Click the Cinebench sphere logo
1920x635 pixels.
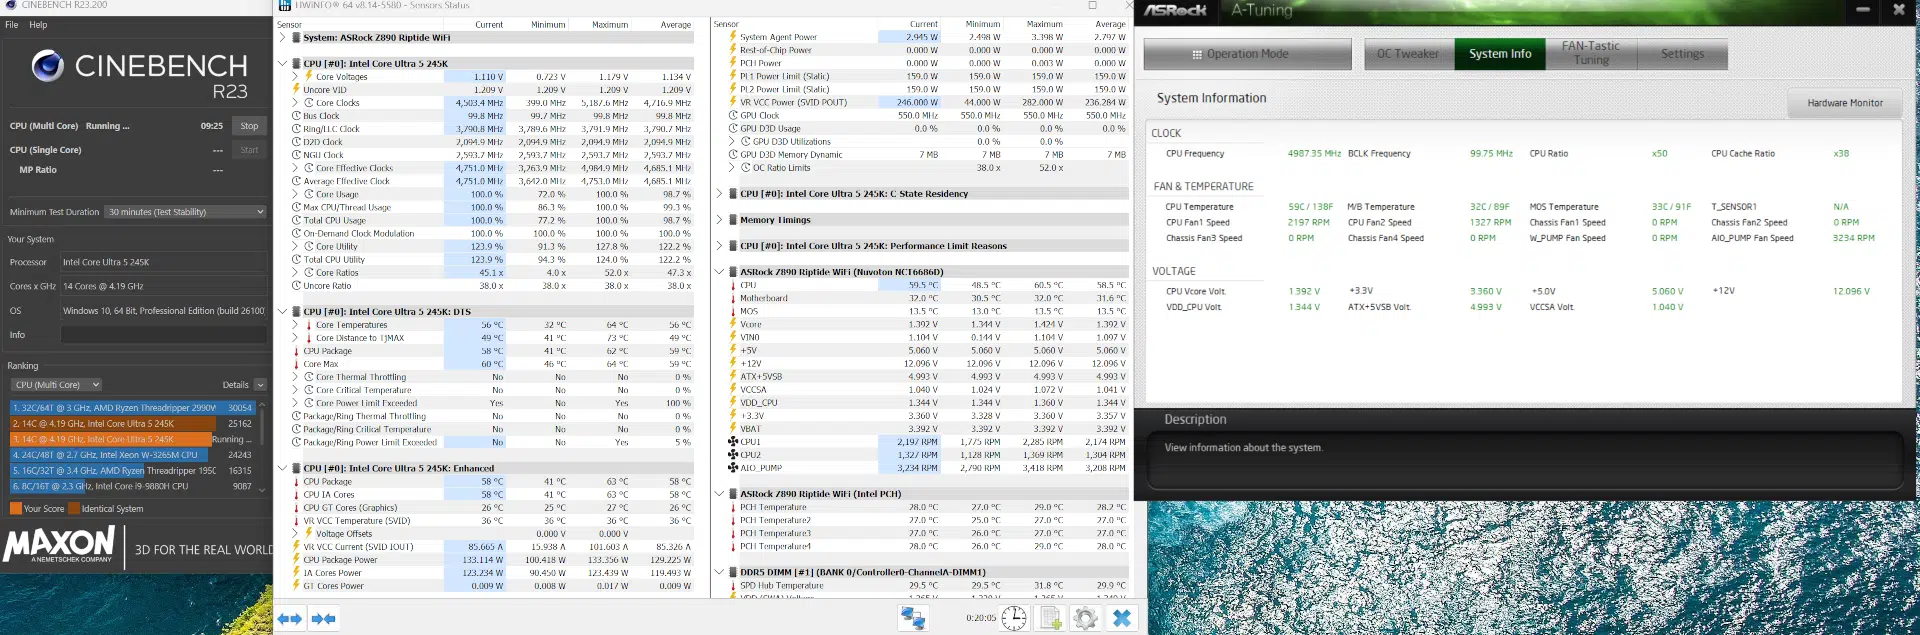(x=47, y=66)
